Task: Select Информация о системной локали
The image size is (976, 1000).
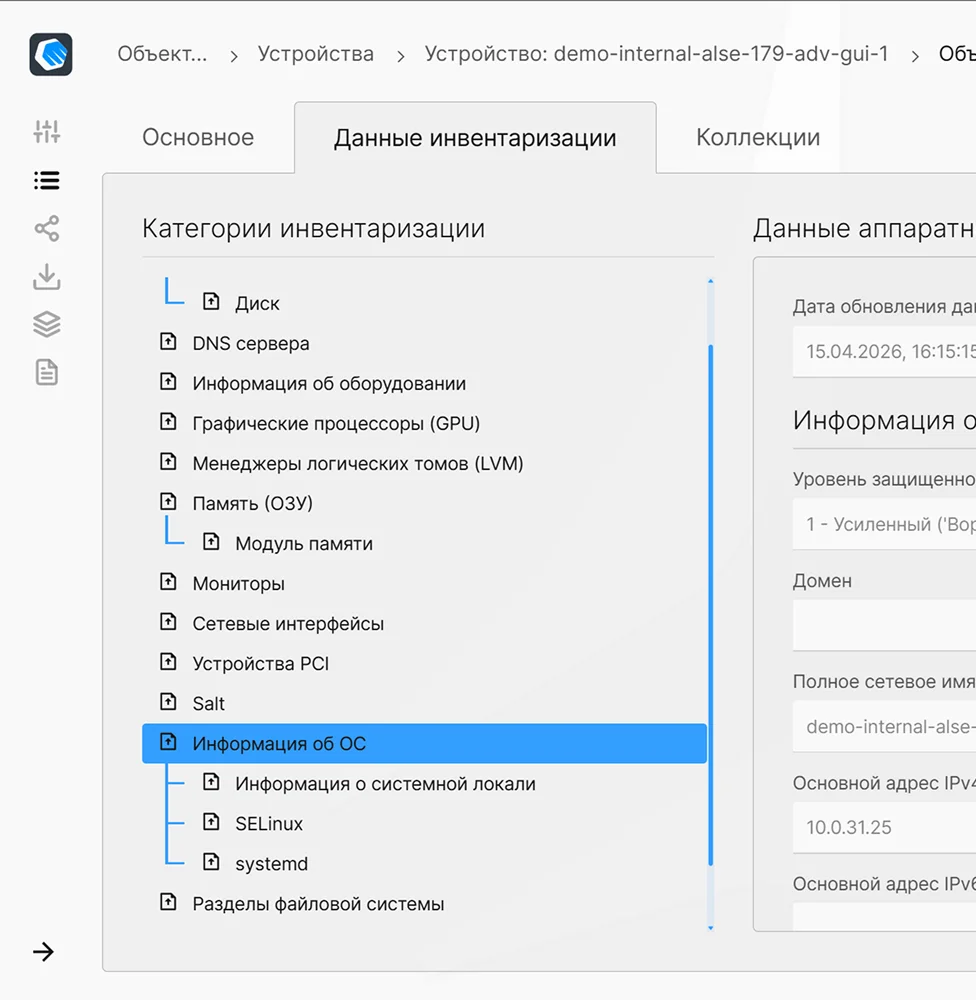Action: (385, 784)
